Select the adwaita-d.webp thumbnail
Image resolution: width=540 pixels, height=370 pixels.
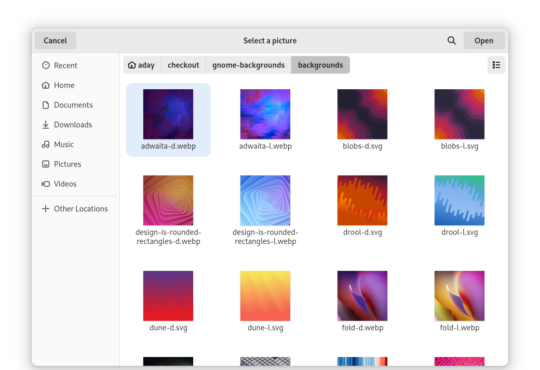pyautogui.click(x=168, y=114)
